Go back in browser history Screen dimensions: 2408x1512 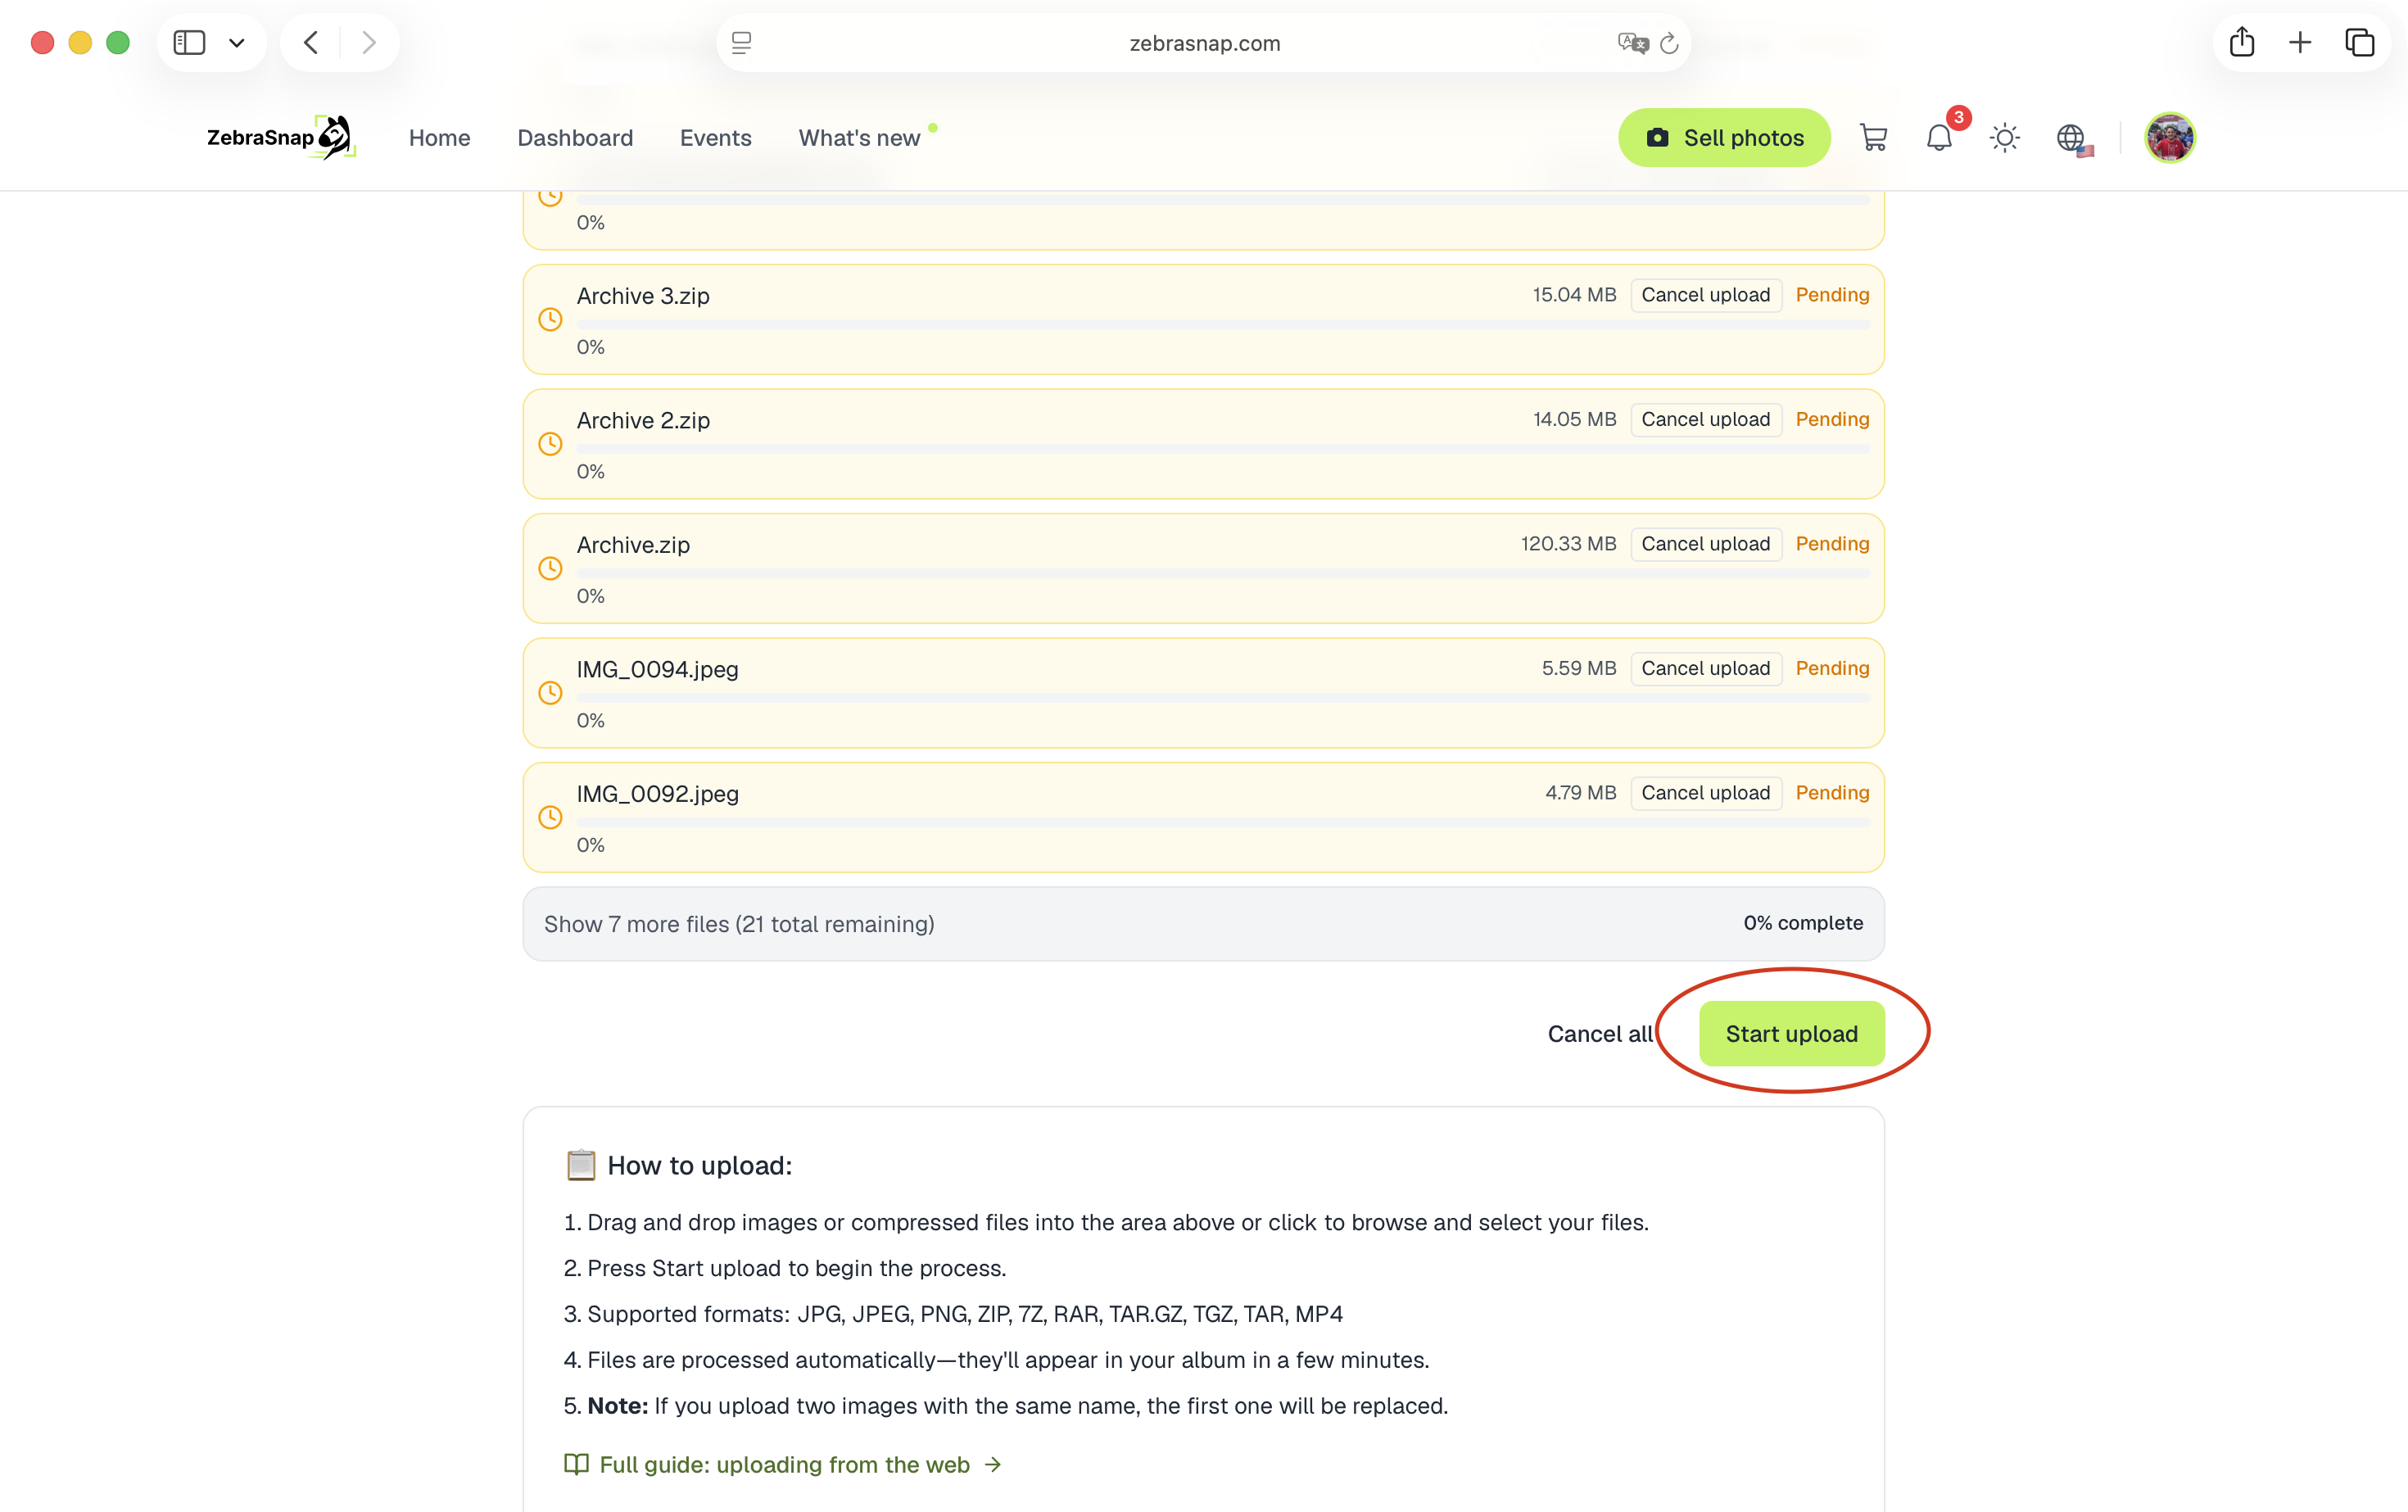[x=311, y=43]
